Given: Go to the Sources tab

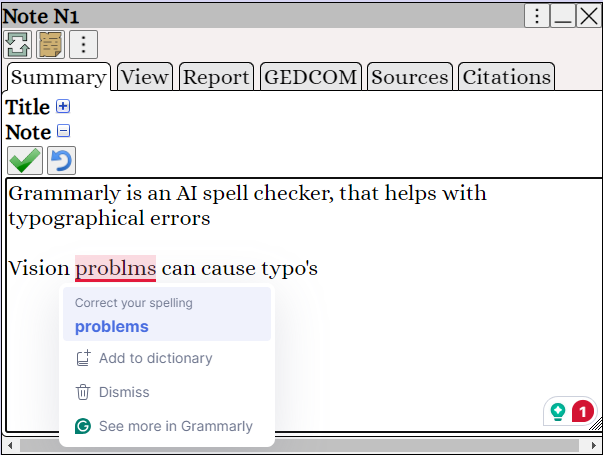Looking at the screenshot, I should [410, 77].
